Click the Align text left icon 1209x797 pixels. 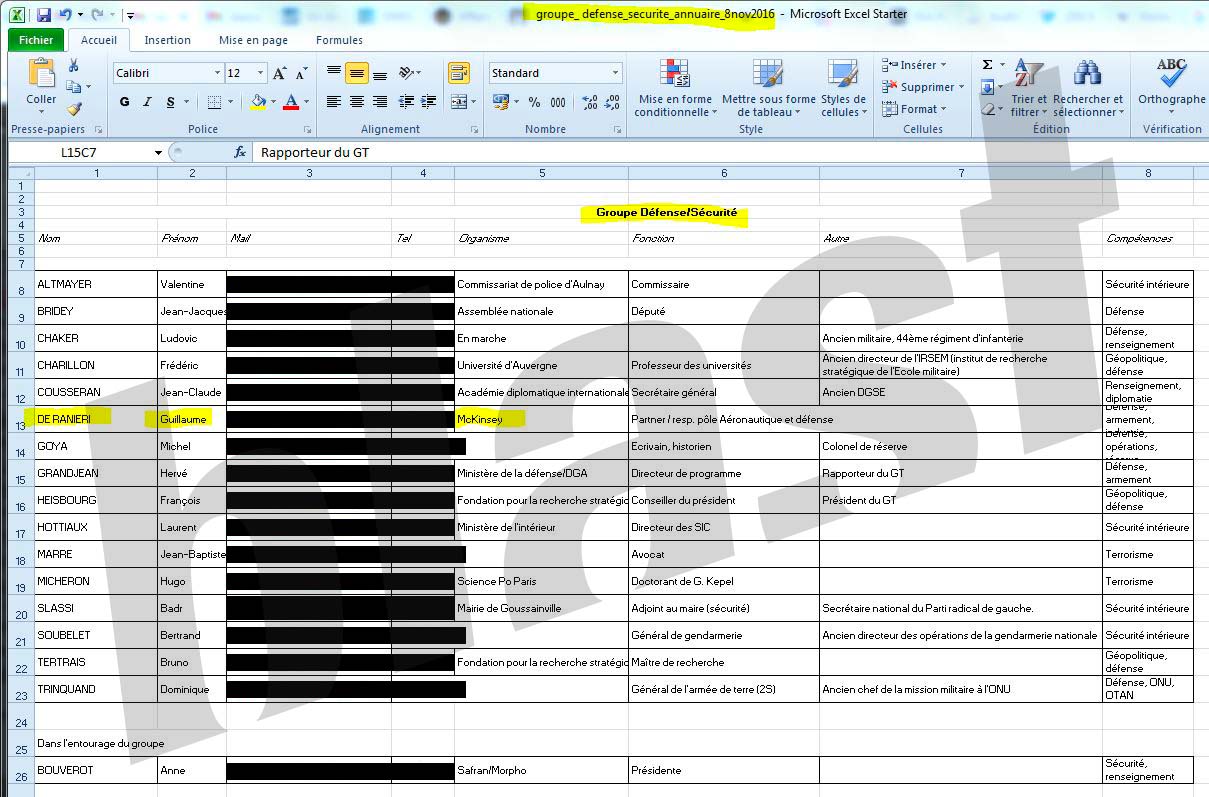click(334, 102)
